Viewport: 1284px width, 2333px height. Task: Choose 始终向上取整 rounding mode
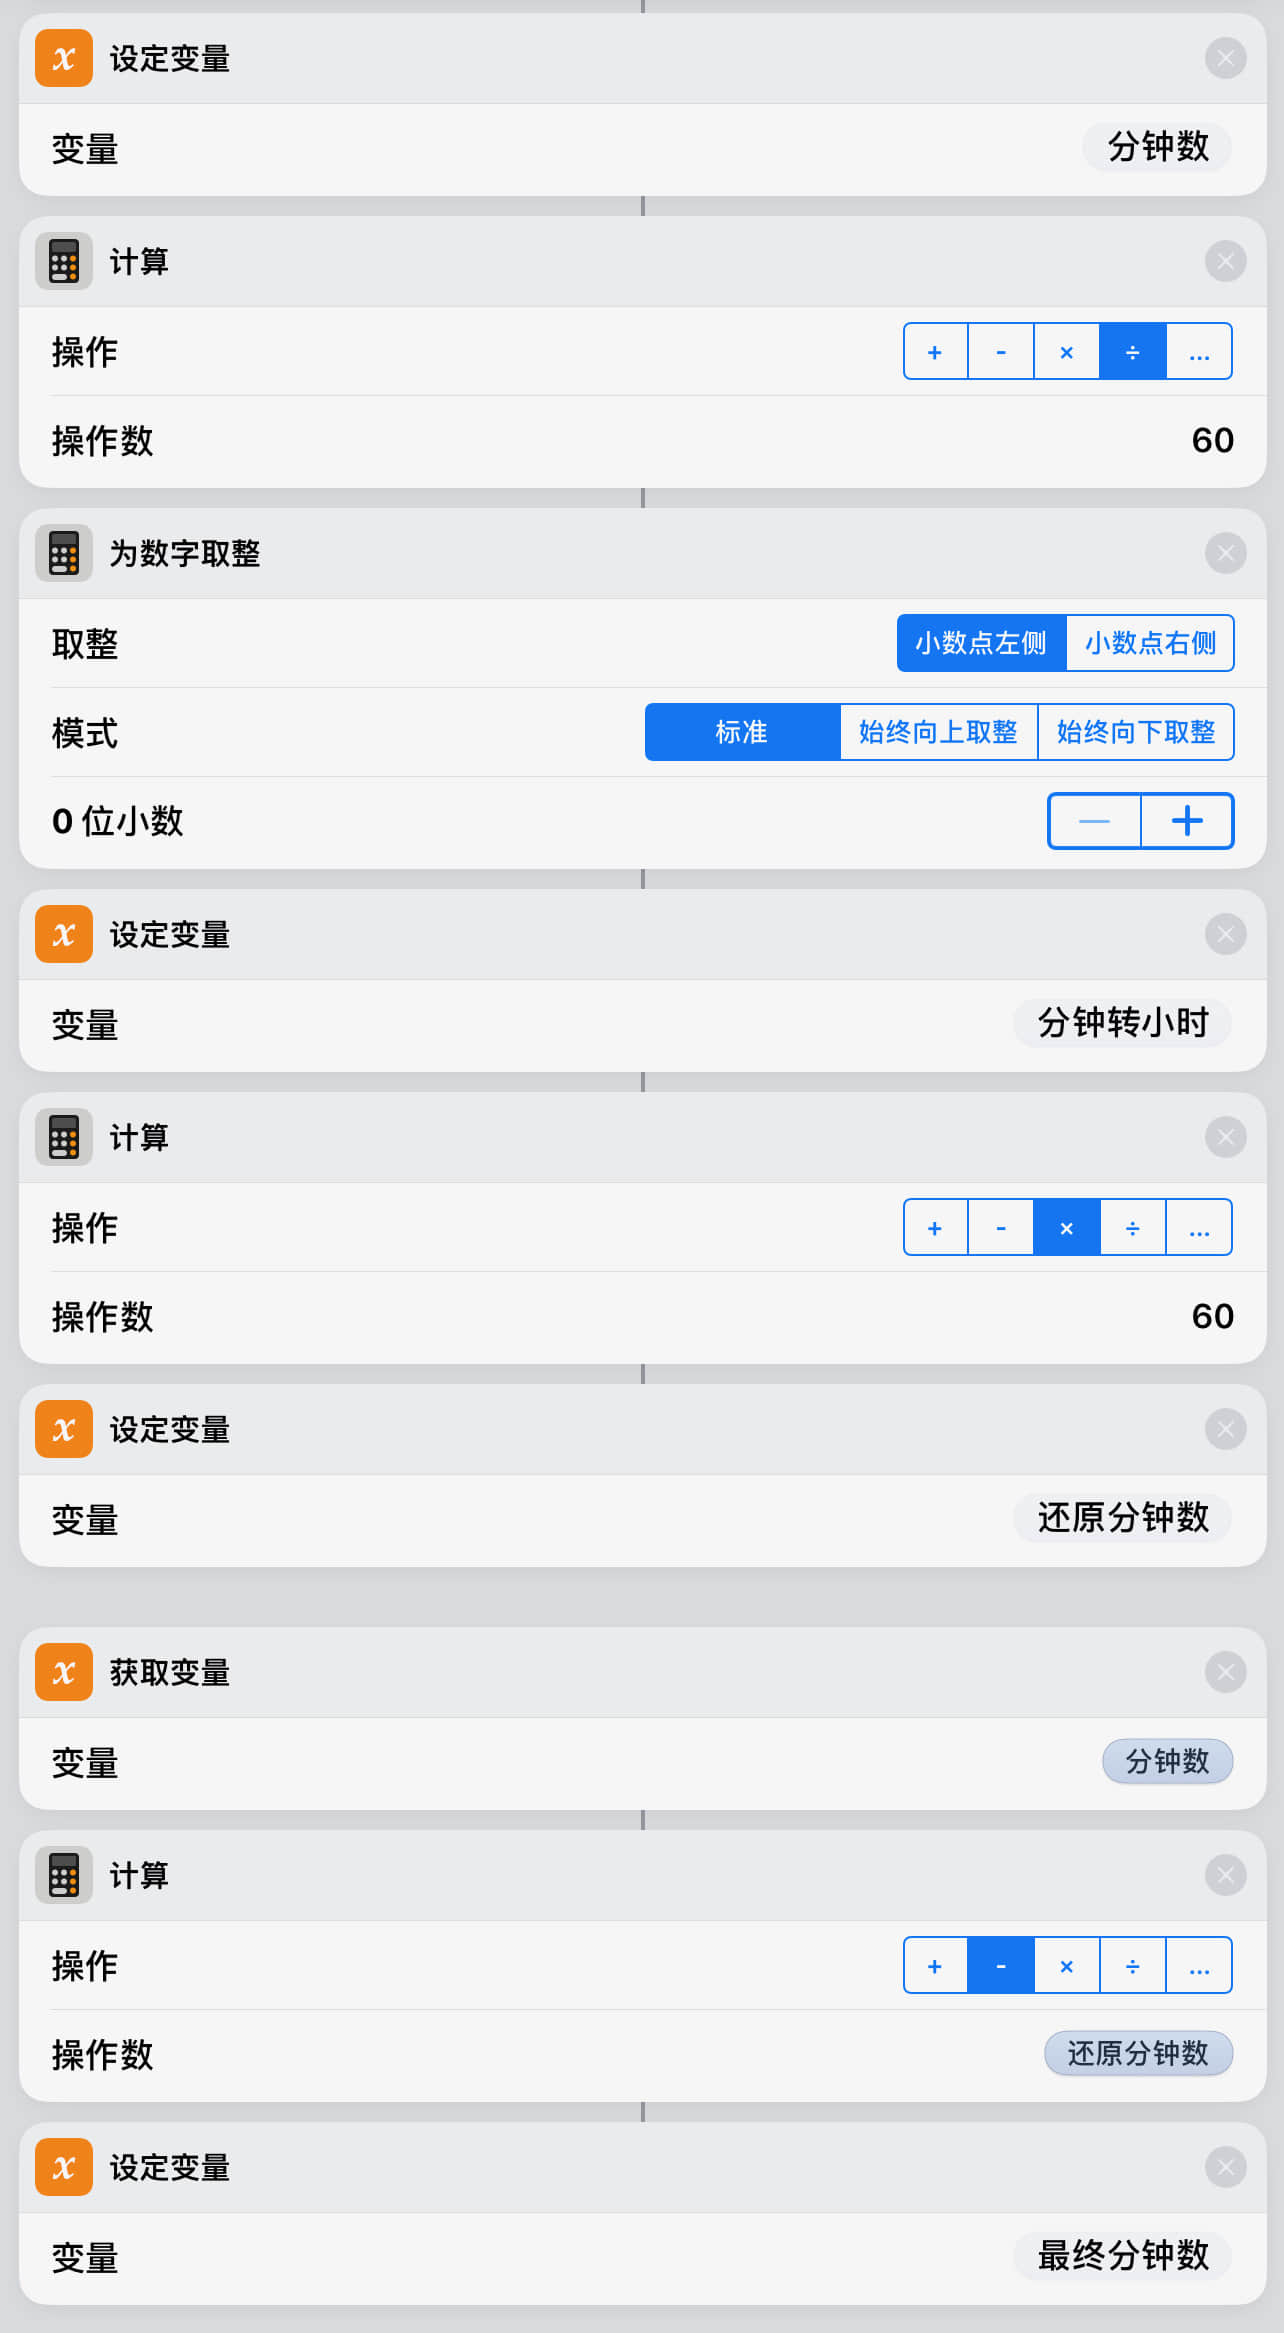(x=938, y=732)
